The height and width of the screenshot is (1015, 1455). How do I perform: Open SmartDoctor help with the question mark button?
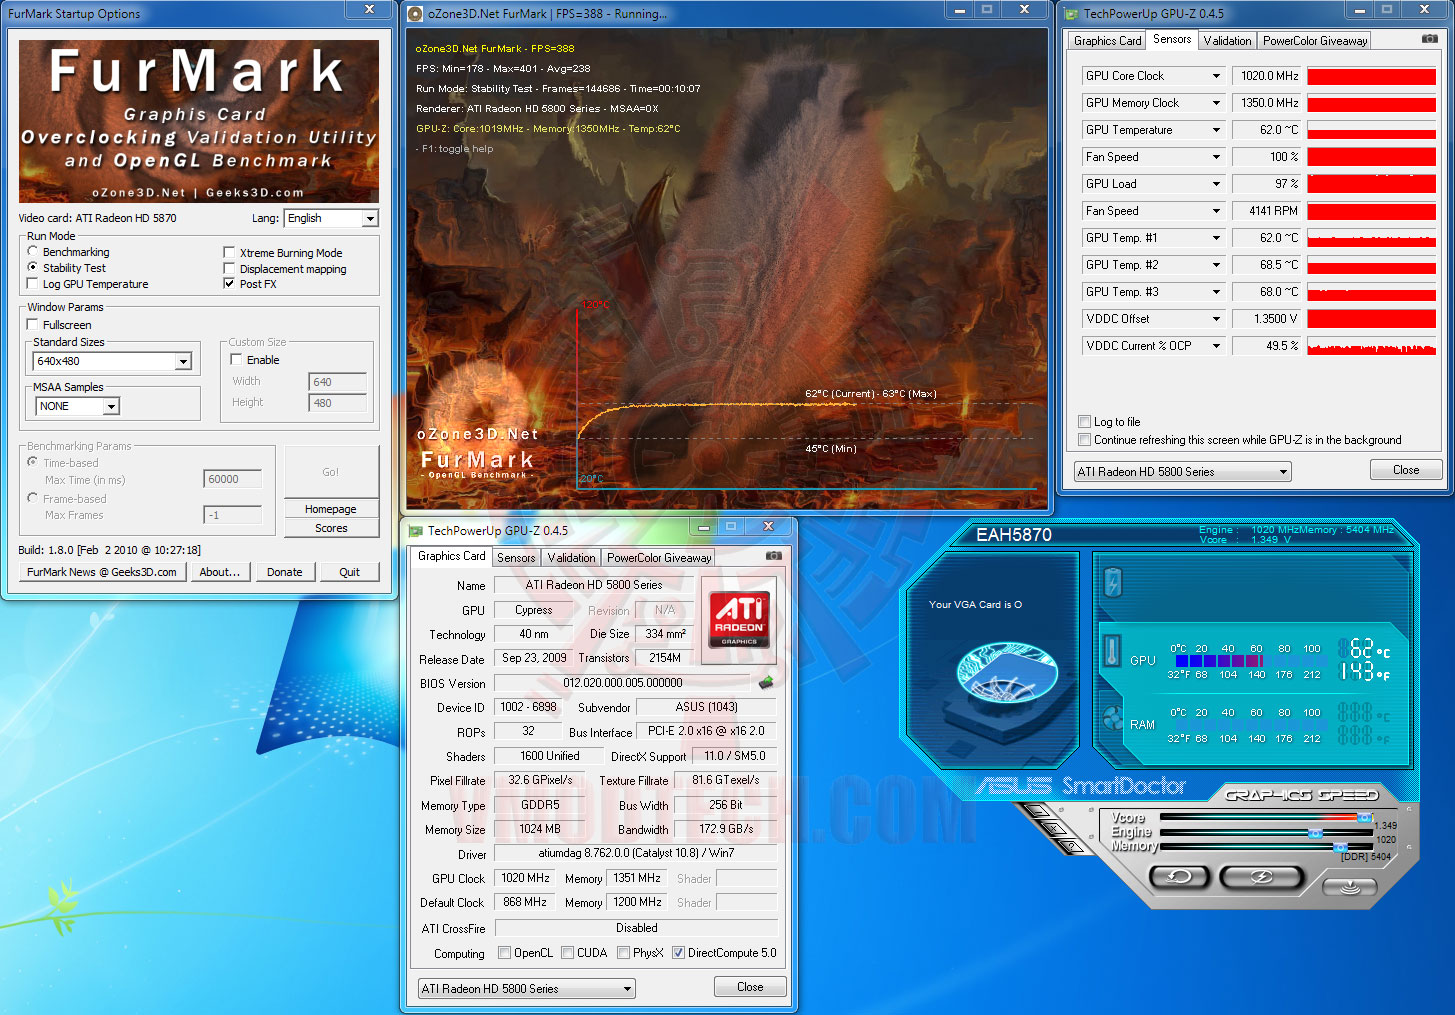coord(1072,846)
